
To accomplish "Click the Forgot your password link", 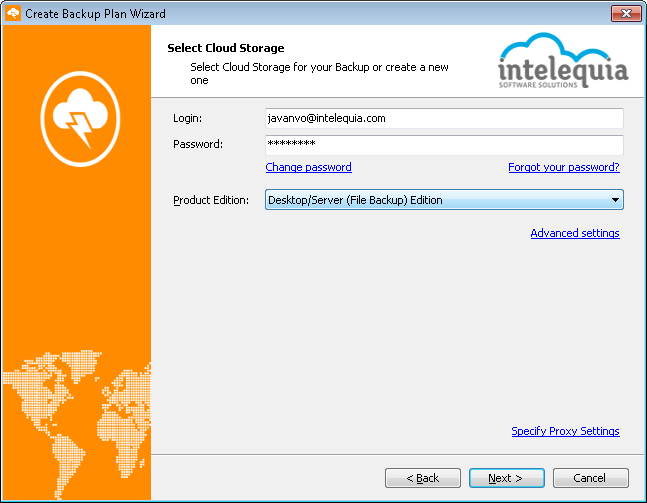I will [x=564, y=167].
